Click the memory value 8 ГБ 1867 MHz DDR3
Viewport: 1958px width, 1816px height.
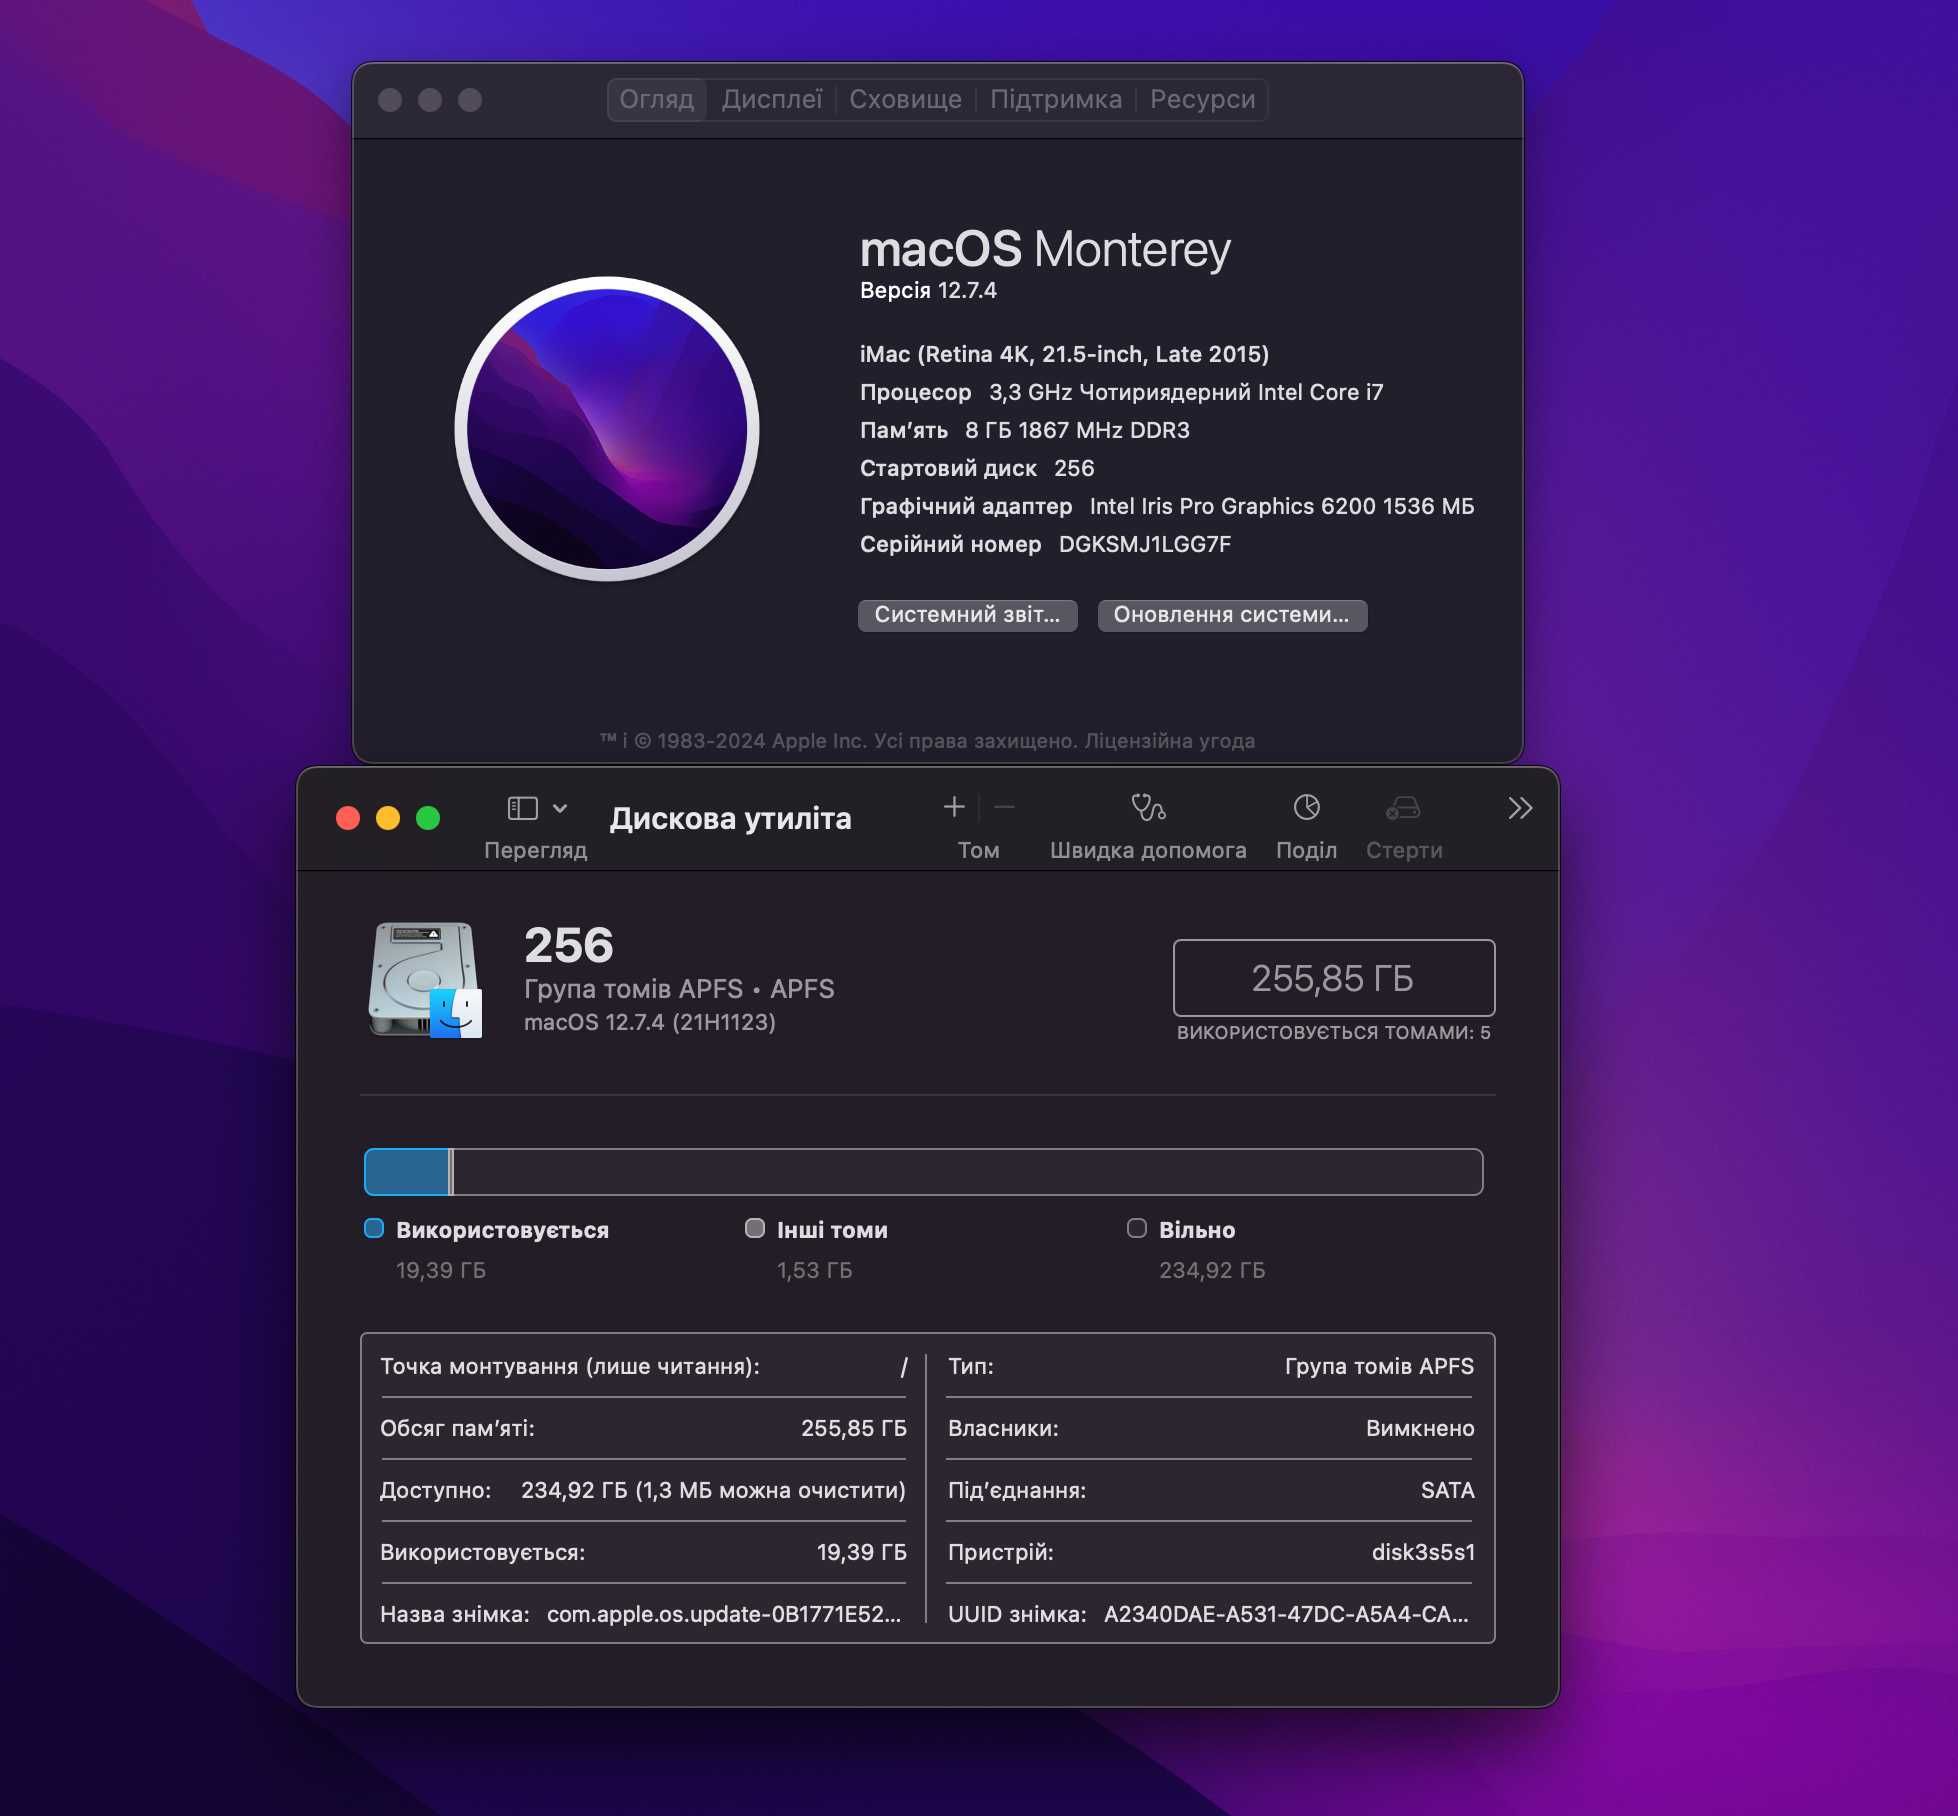pos(1077,430)
